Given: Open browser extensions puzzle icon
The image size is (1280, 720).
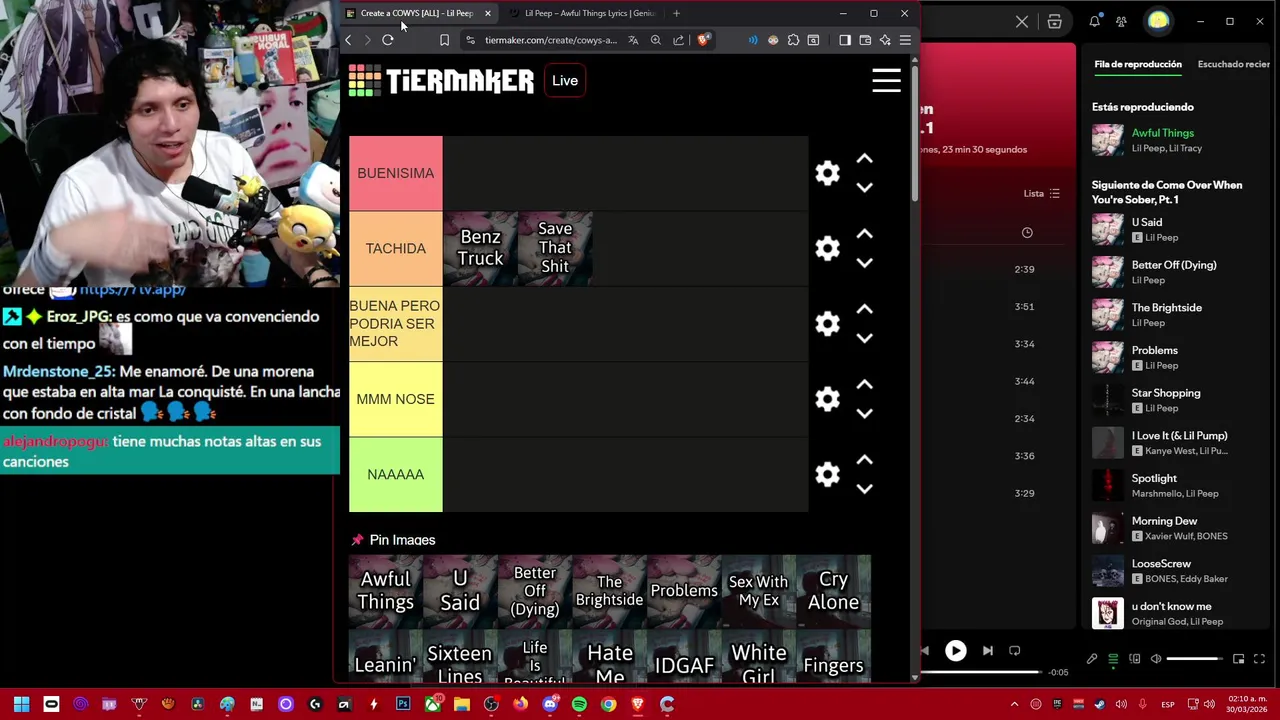Looking at the screenshot, I should (793, 40).
